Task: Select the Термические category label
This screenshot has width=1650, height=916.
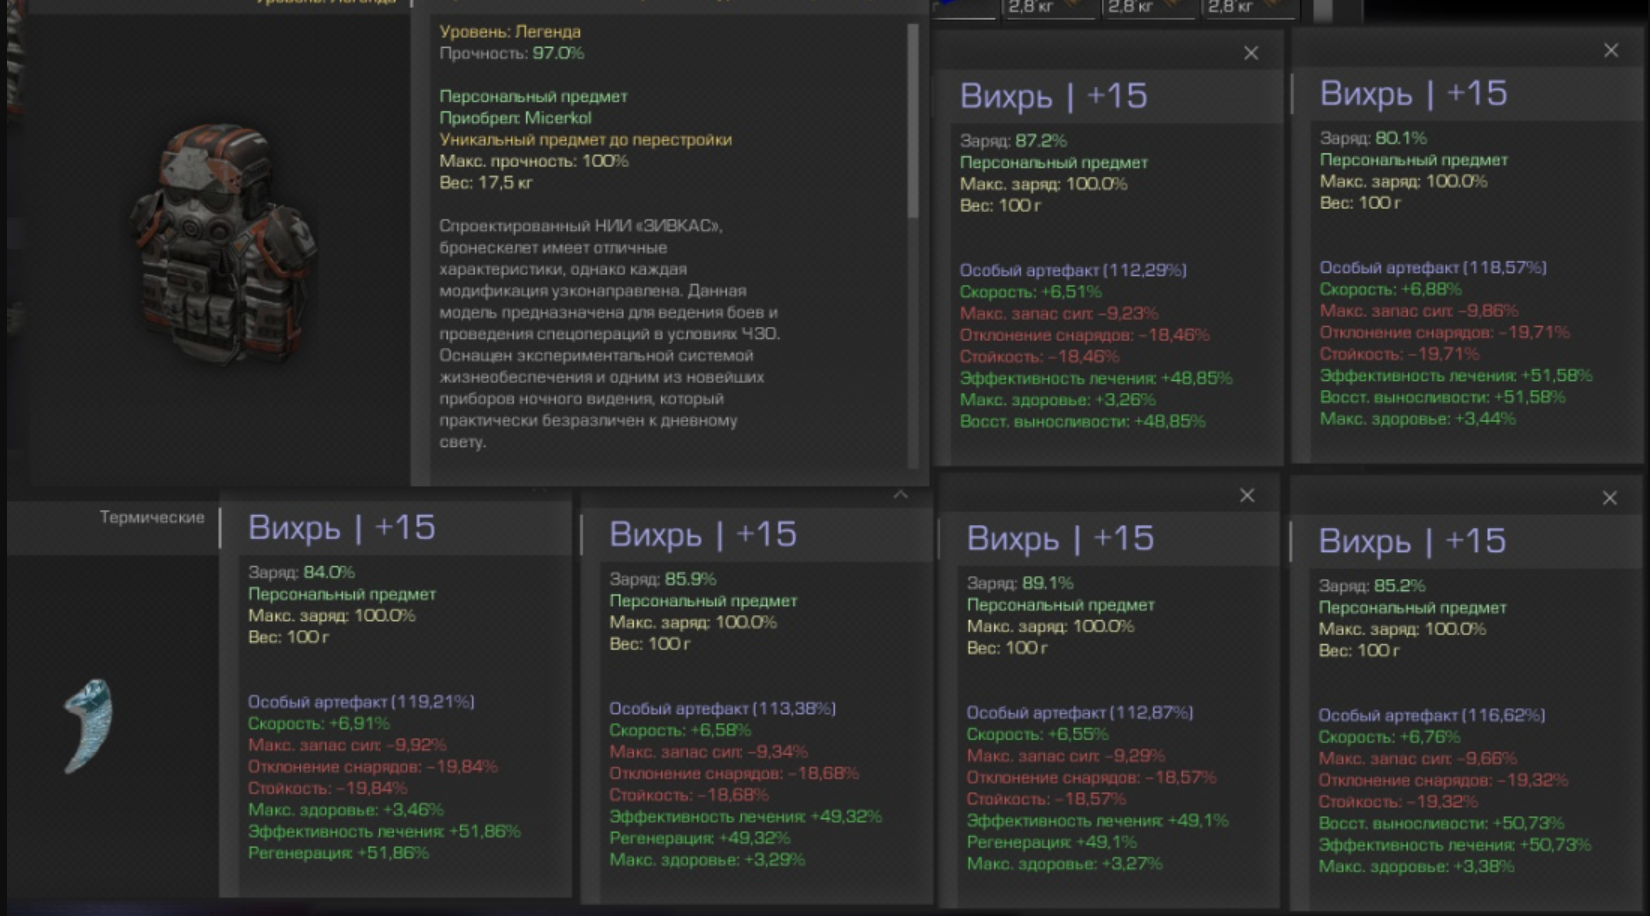Action: click(x=152, y=517)
